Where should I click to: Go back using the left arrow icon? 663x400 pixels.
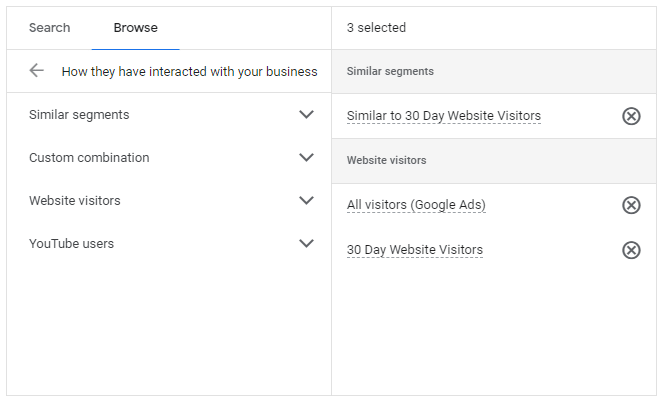37,71
